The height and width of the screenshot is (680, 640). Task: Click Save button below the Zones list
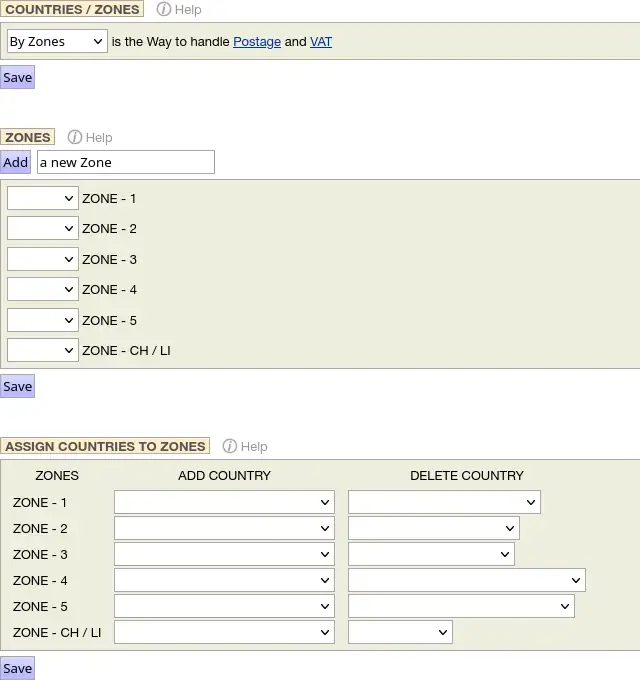17,386
